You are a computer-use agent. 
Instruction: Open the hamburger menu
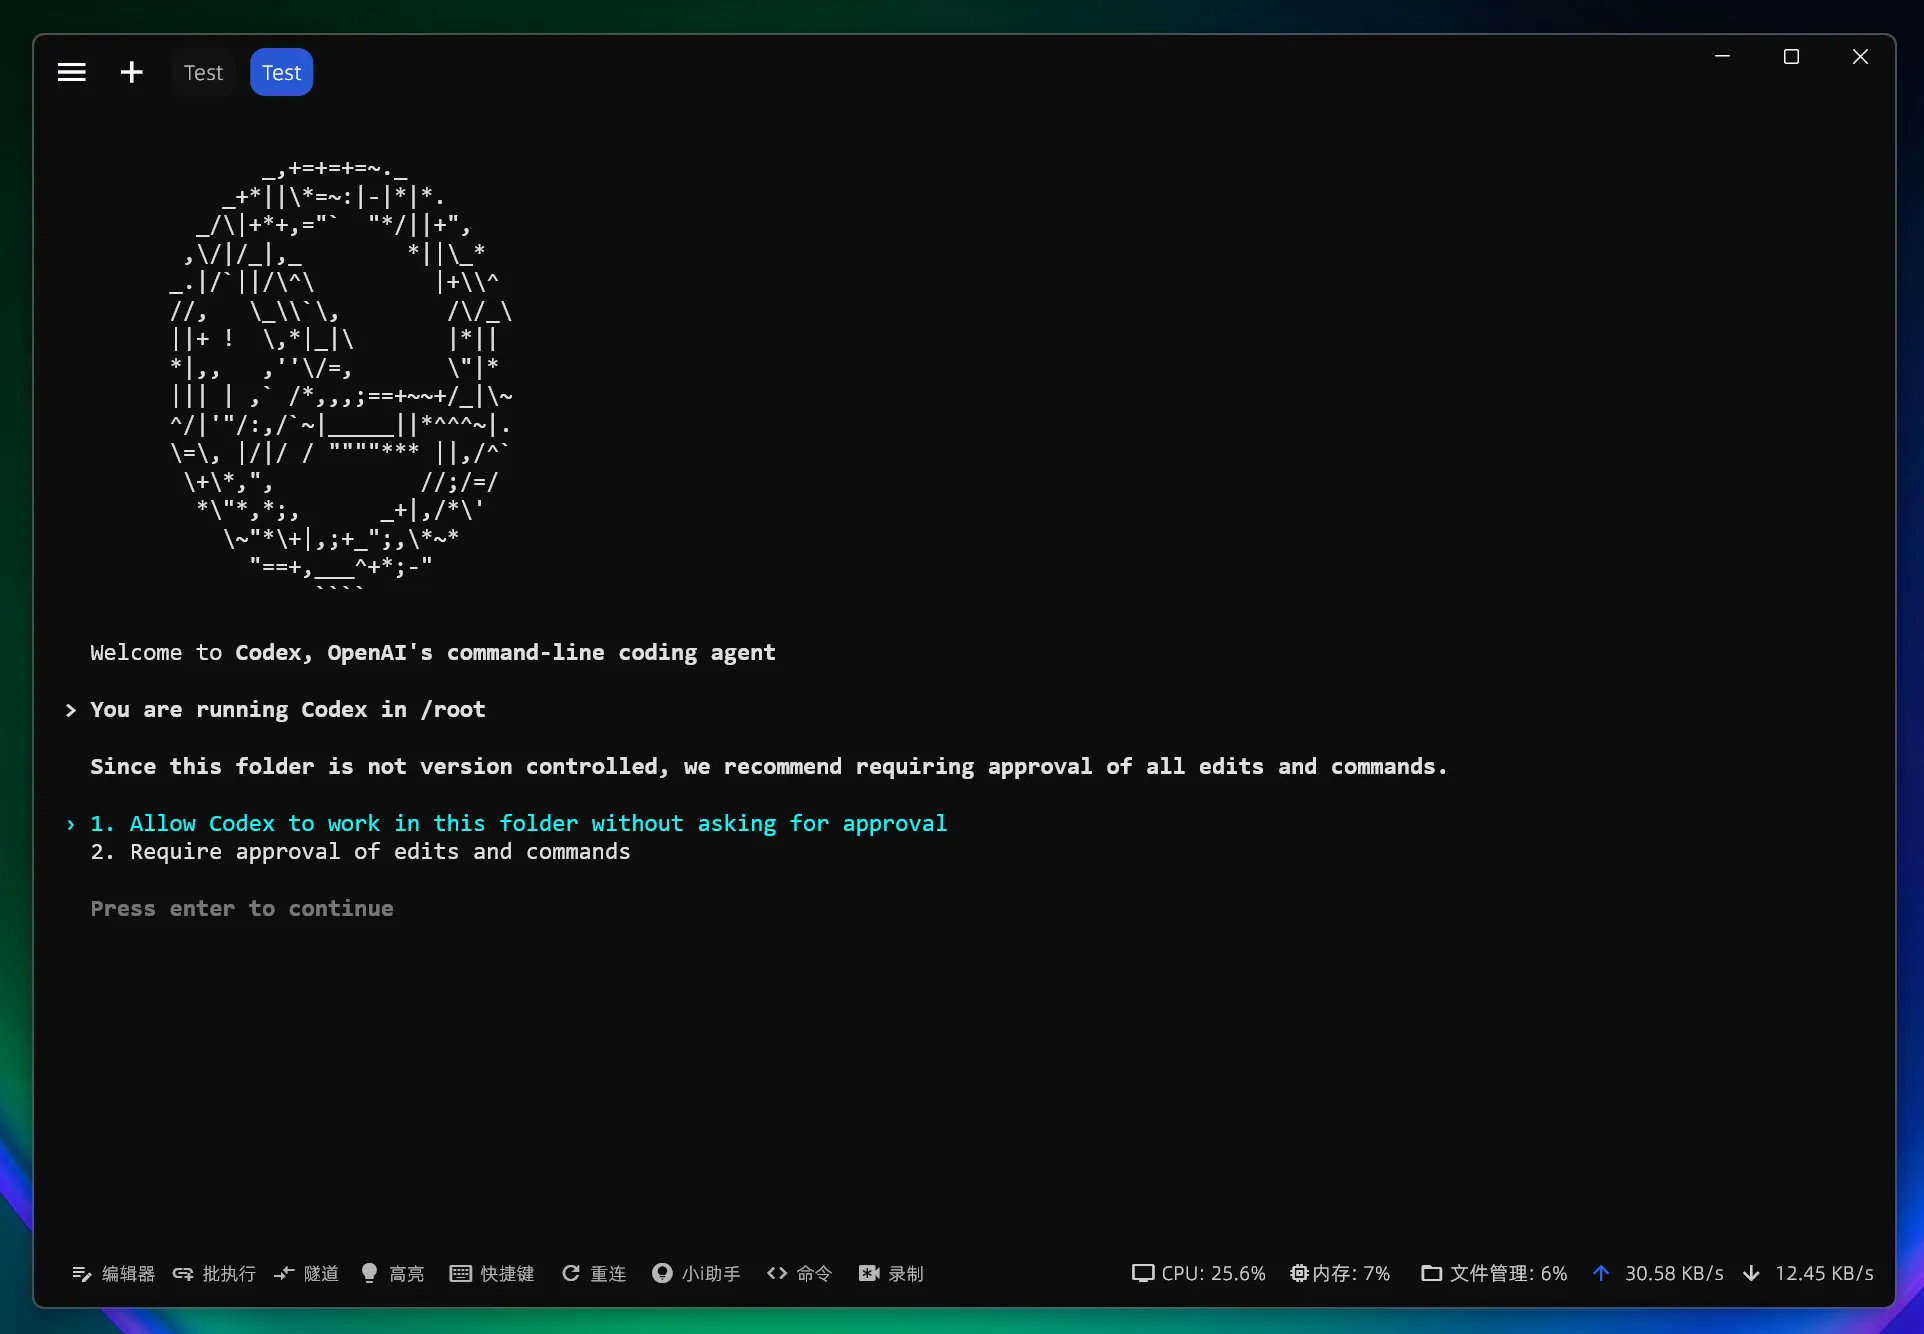71,72
